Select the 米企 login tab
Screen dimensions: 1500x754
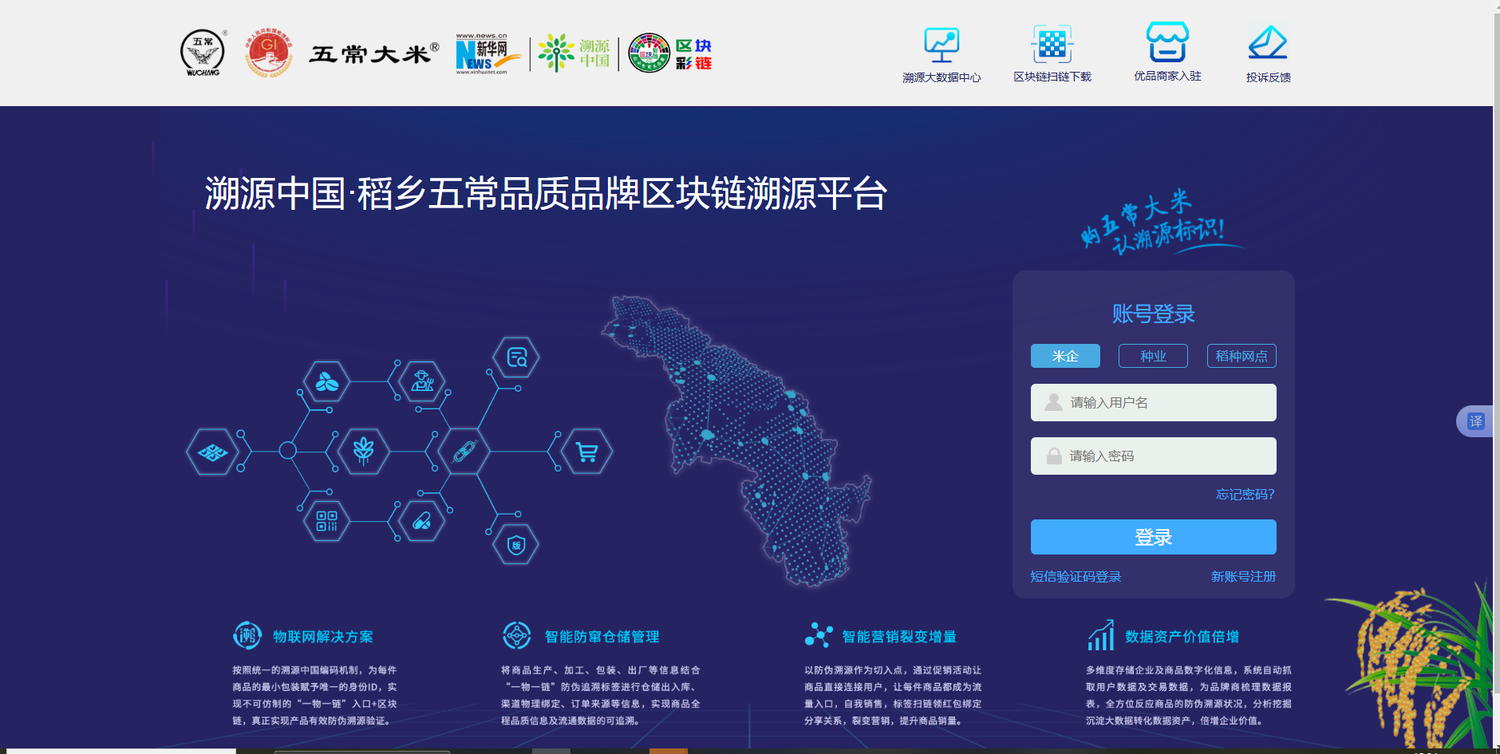coord(1065,356)
